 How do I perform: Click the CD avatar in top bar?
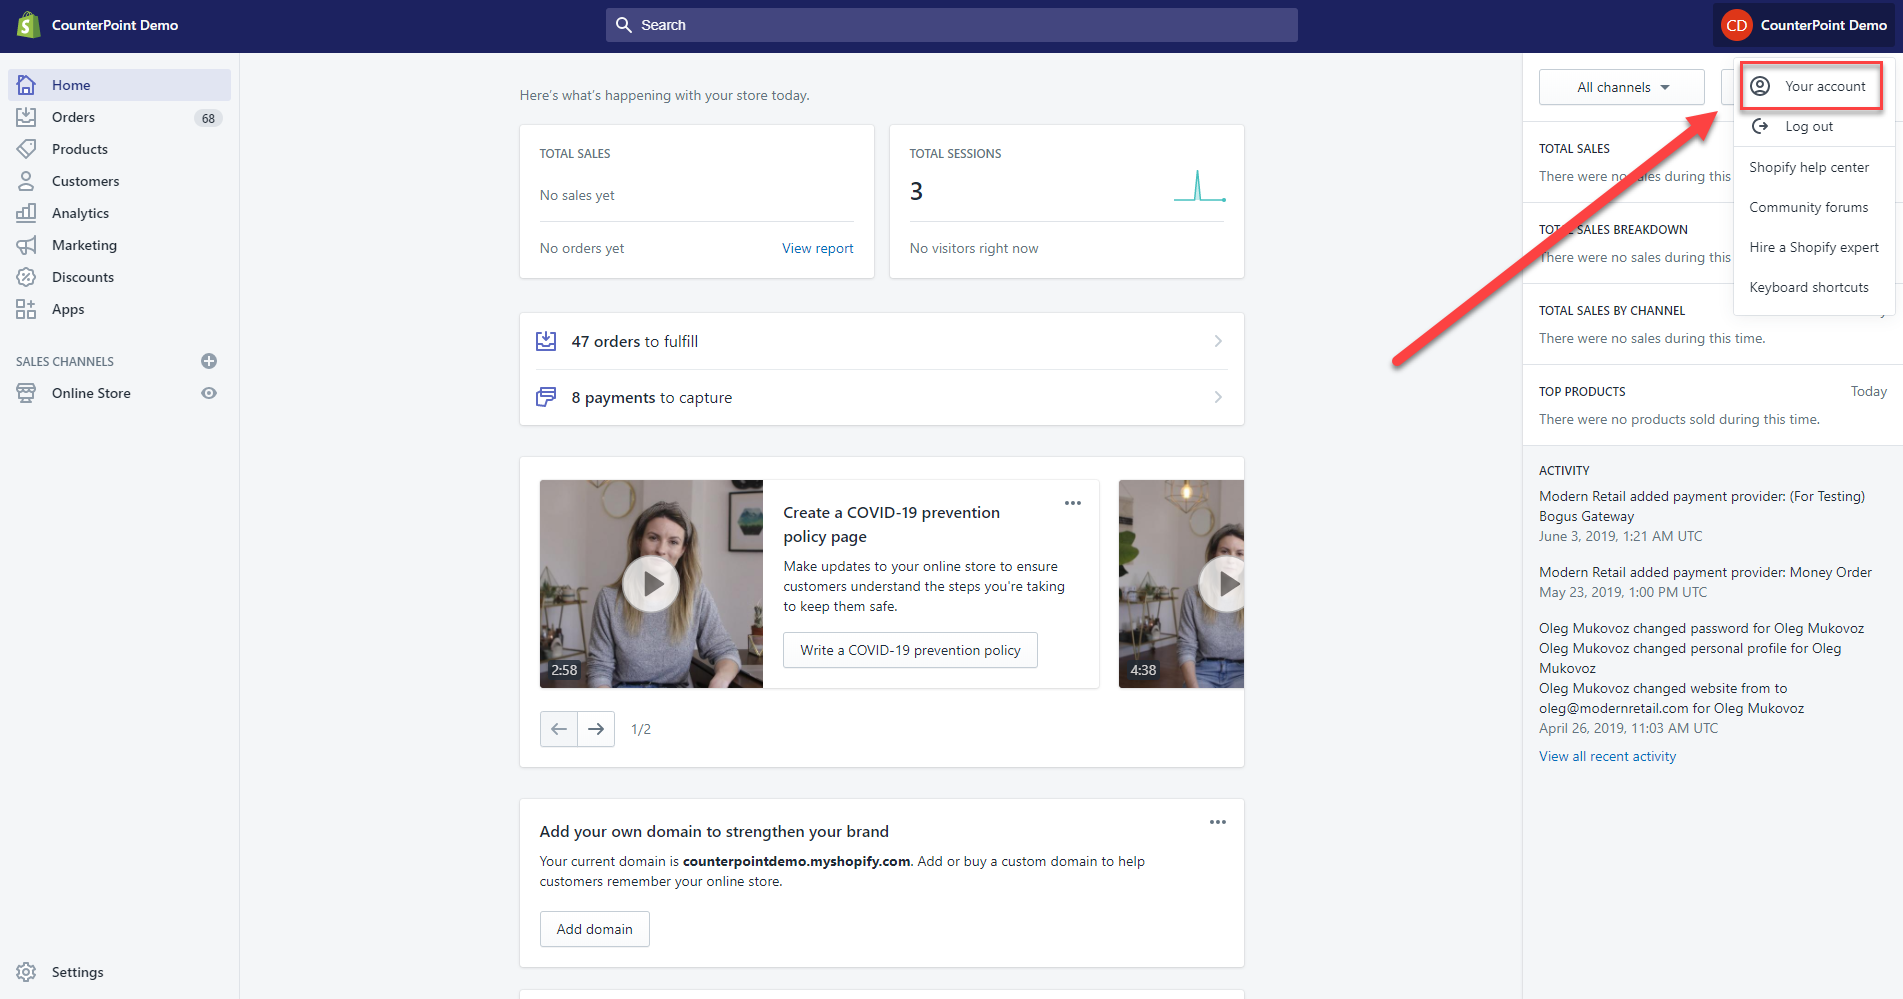(1737, 25)
